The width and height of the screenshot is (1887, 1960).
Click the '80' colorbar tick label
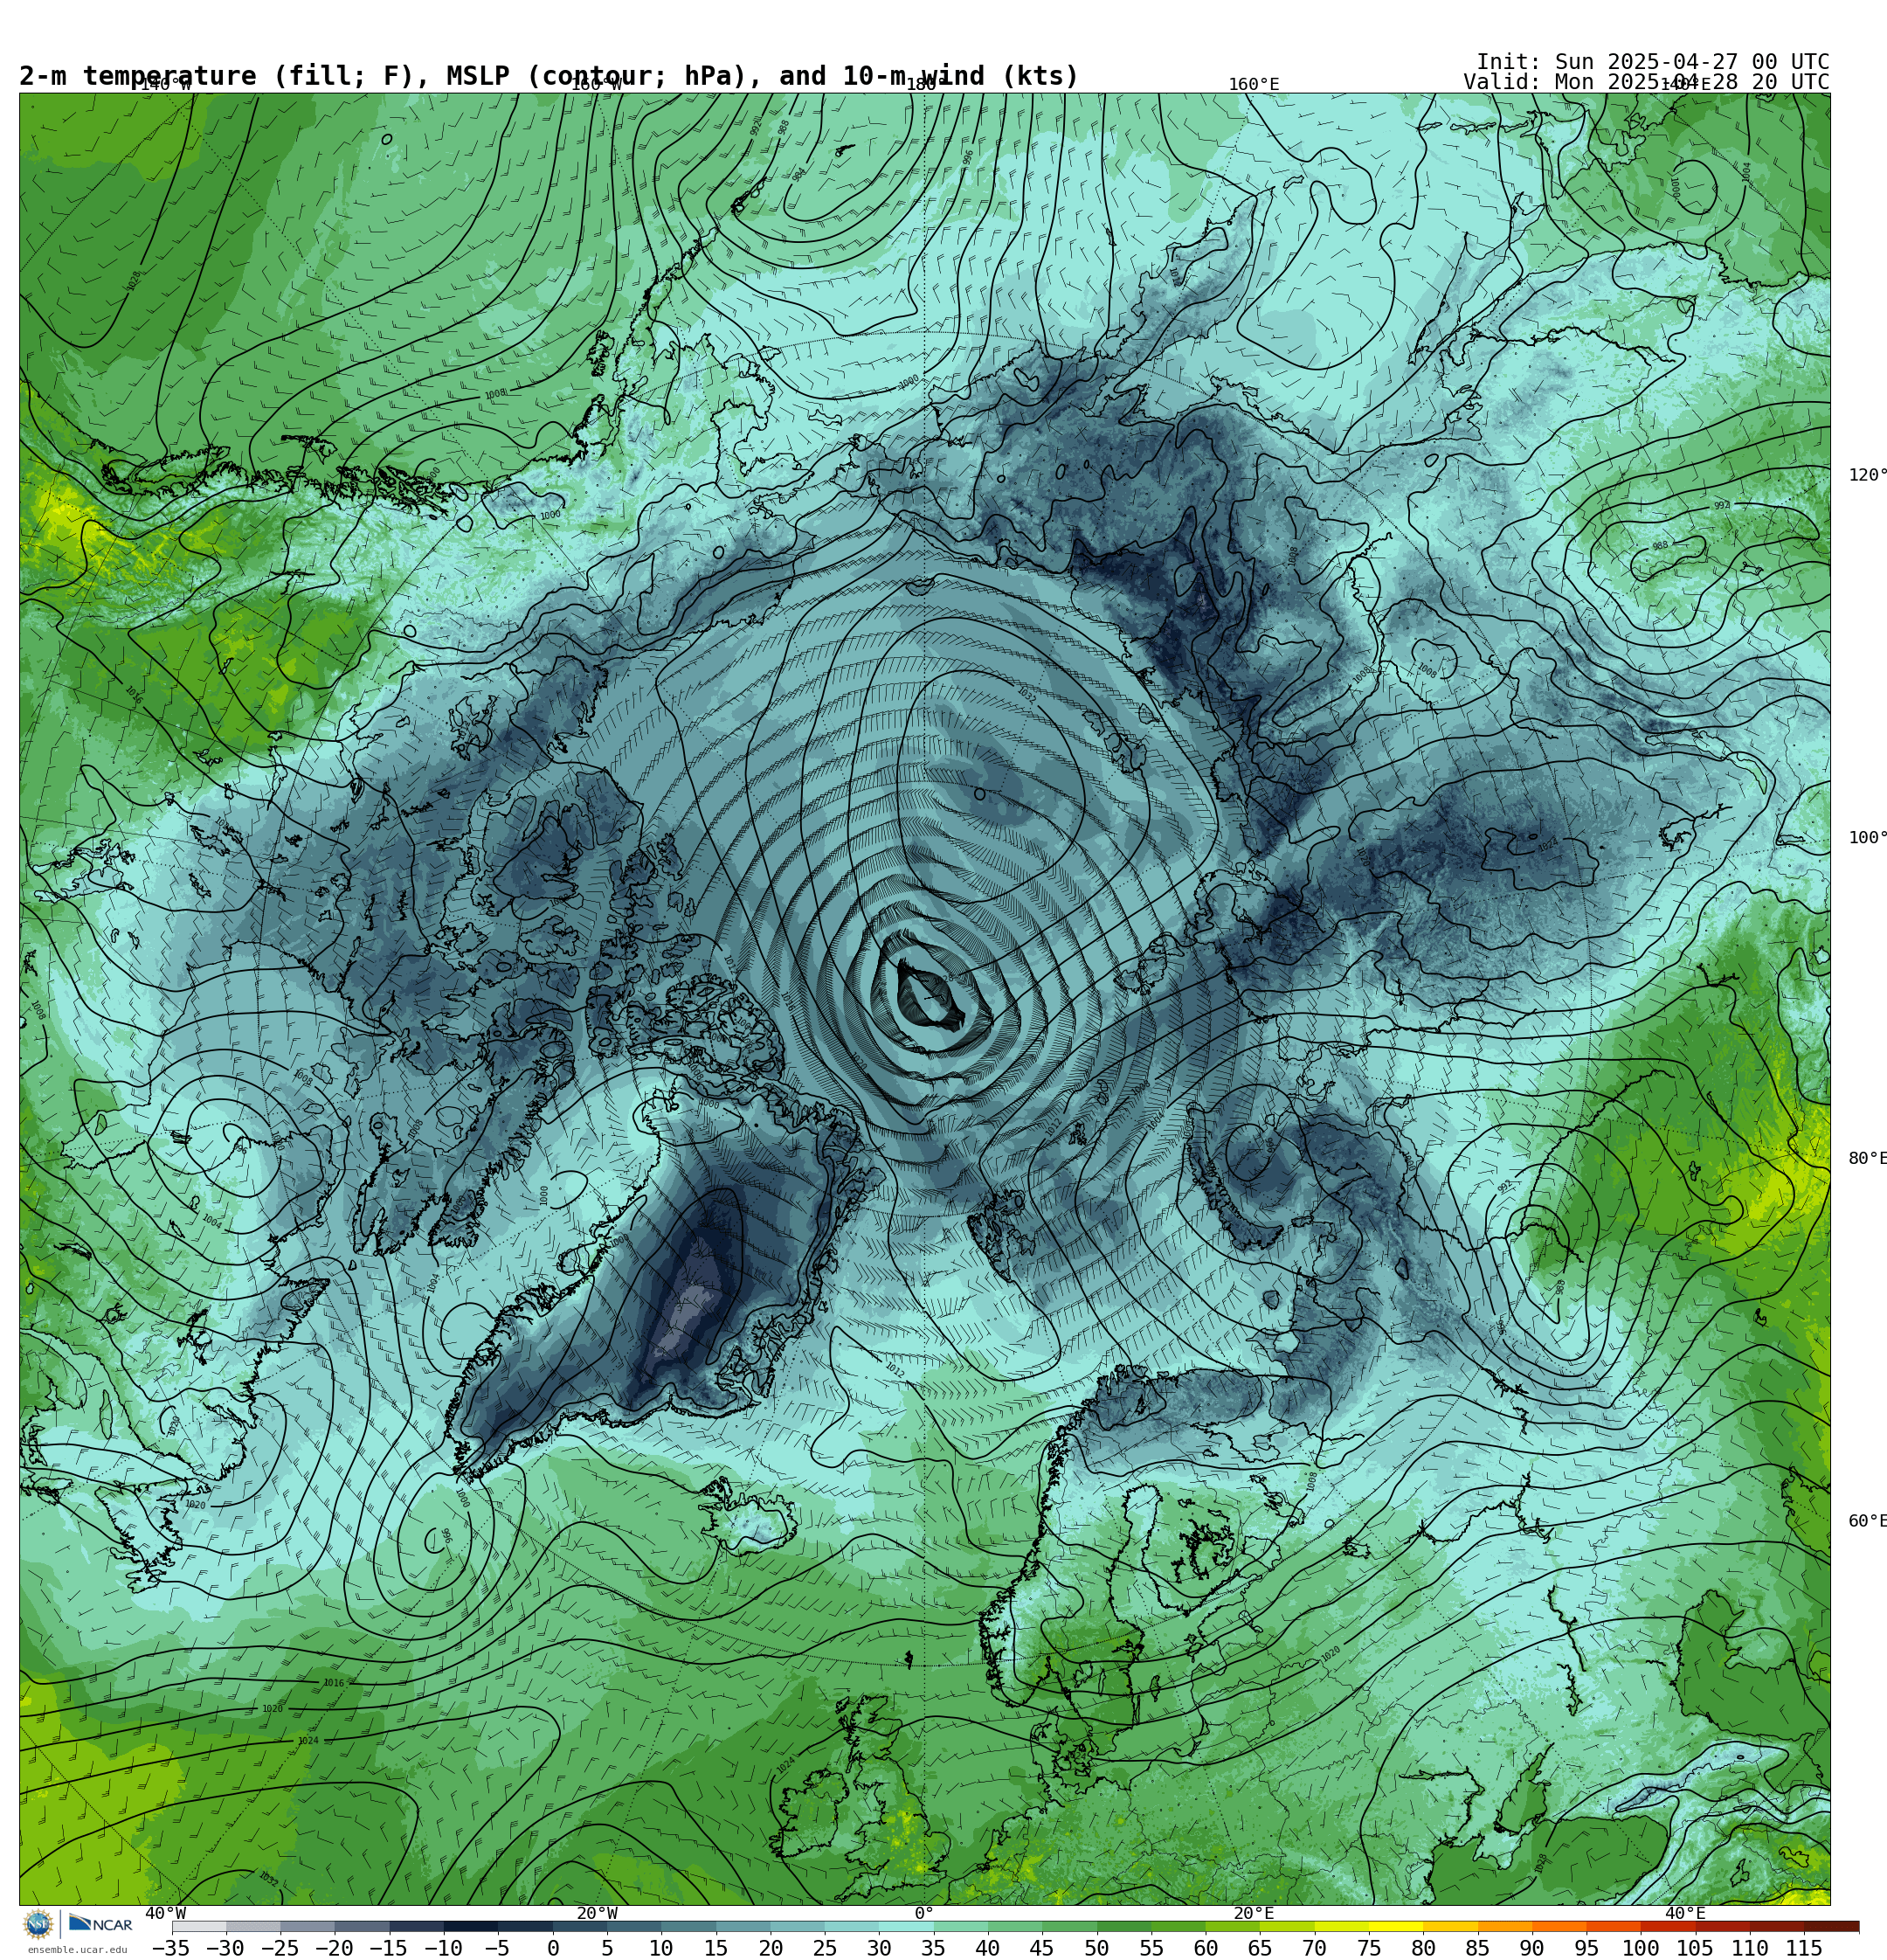tap(1423, 1948)
